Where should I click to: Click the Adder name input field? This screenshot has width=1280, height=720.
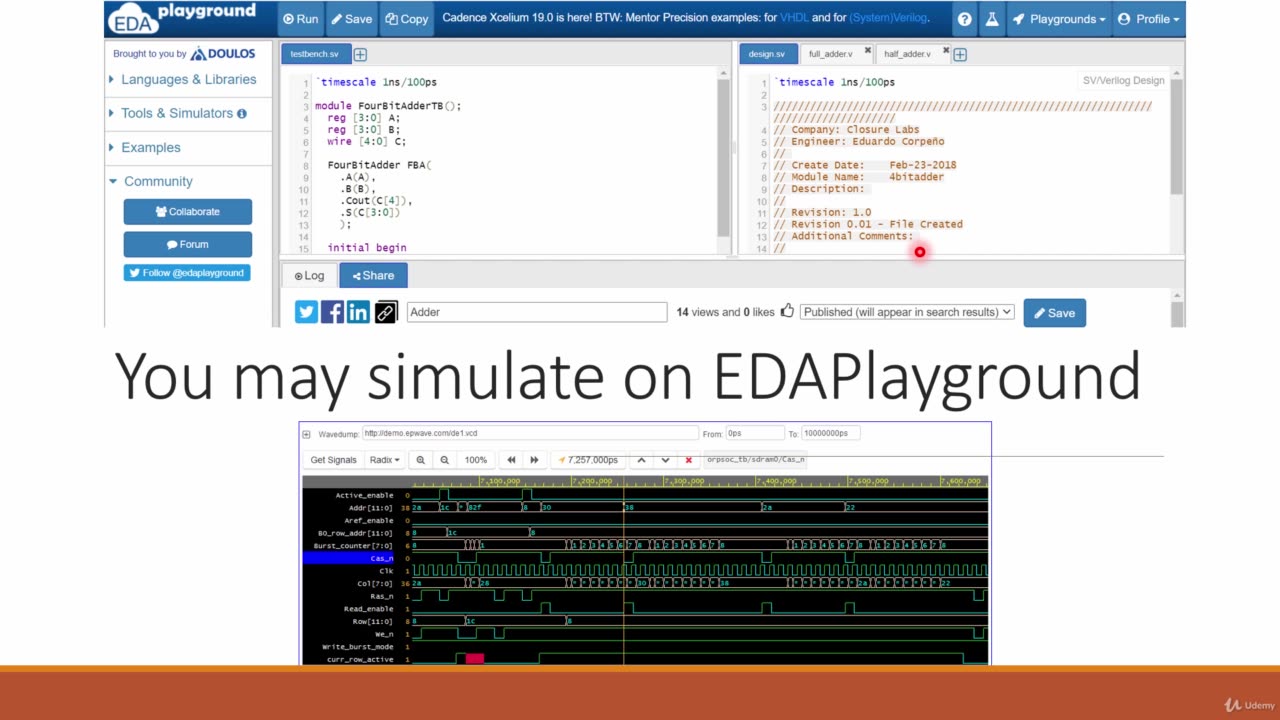[x=537, y=312]
